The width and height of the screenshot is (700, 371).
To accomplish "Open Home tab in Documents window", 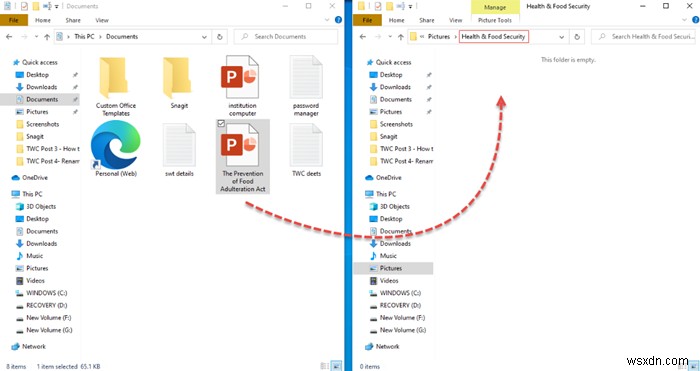I will (x=43, y=20).
